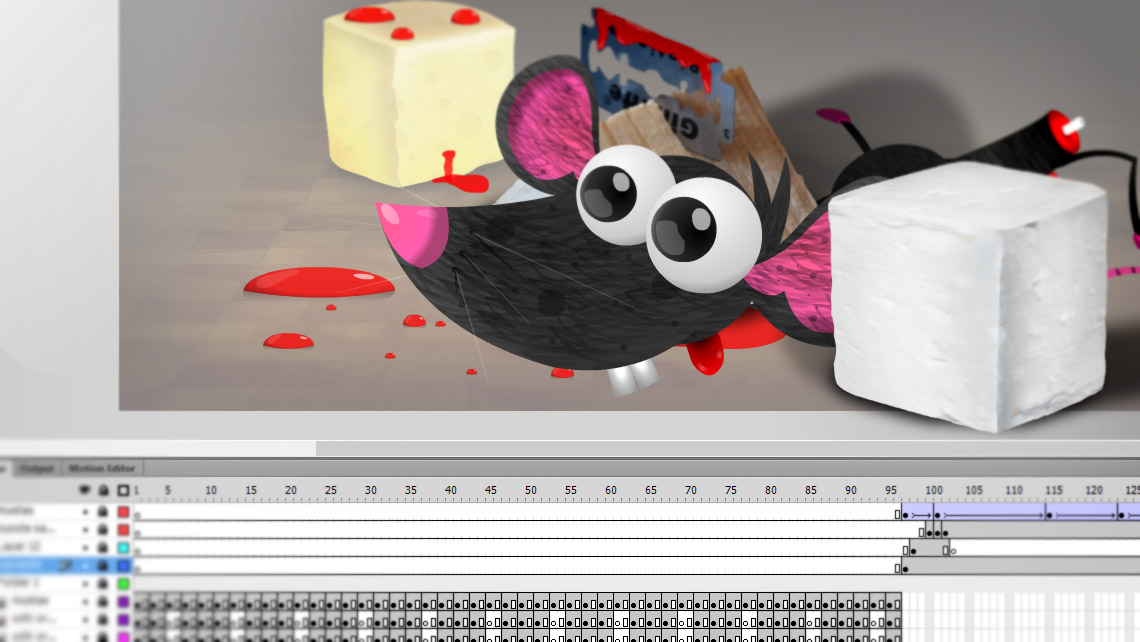The image size is (1140, 642).
Task: Click red outline swatch of top tweened layer
Action: pyautogui.click(x=124, y=512)
